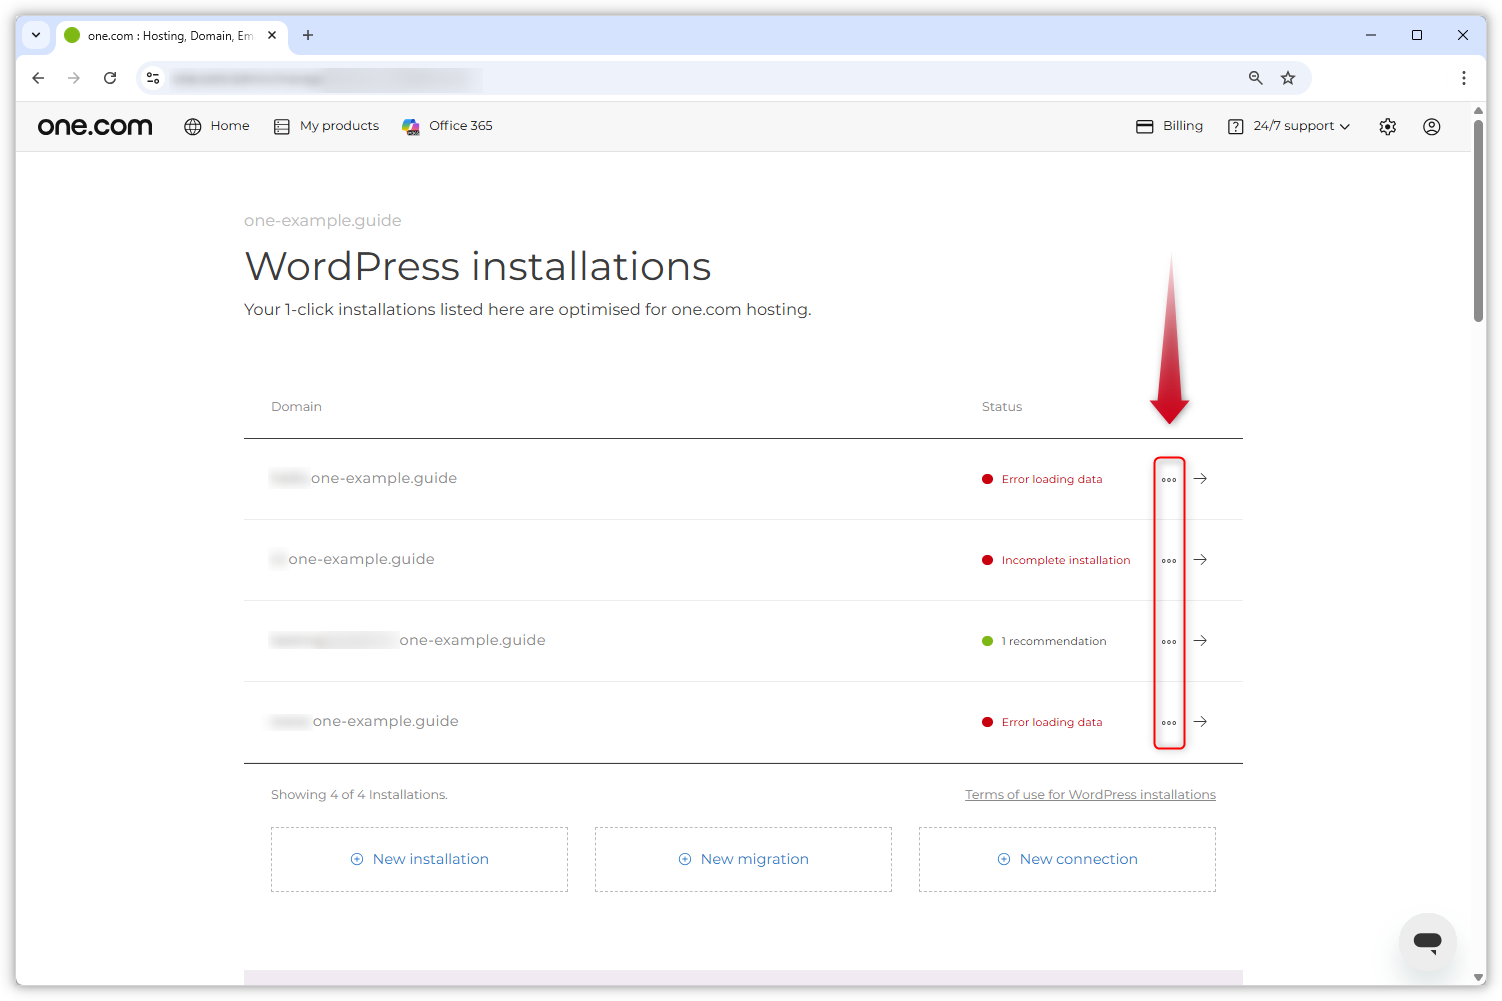
Task: Click the scrollbar down arrow
Action: [1478, 978]
